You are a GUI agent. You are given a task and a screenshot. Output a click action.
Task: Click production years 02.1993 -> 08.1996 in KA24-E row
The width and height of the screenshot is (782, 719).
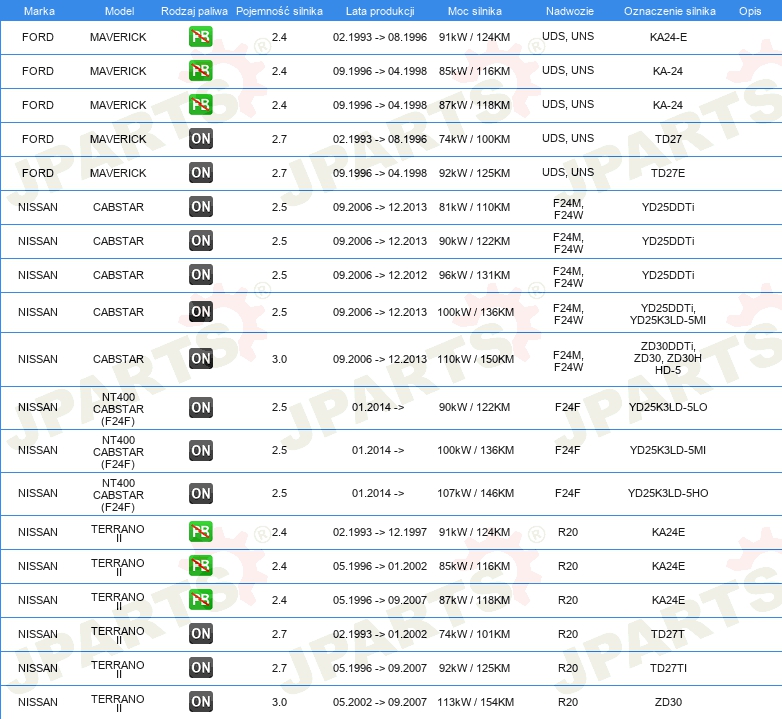tap(380, 37)
